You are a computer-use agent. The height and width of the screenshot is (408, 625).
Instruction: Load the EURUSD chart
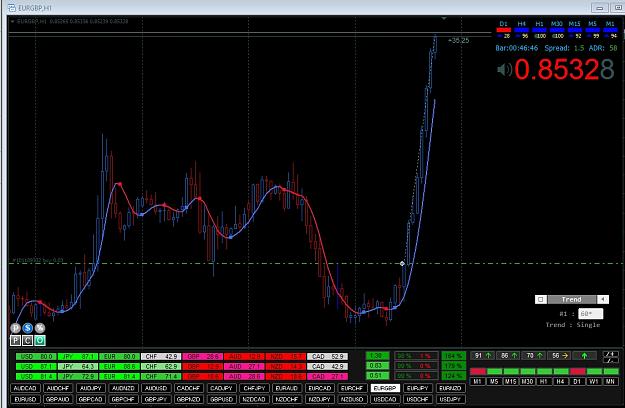pyautogui.click(x=25, y=399)
